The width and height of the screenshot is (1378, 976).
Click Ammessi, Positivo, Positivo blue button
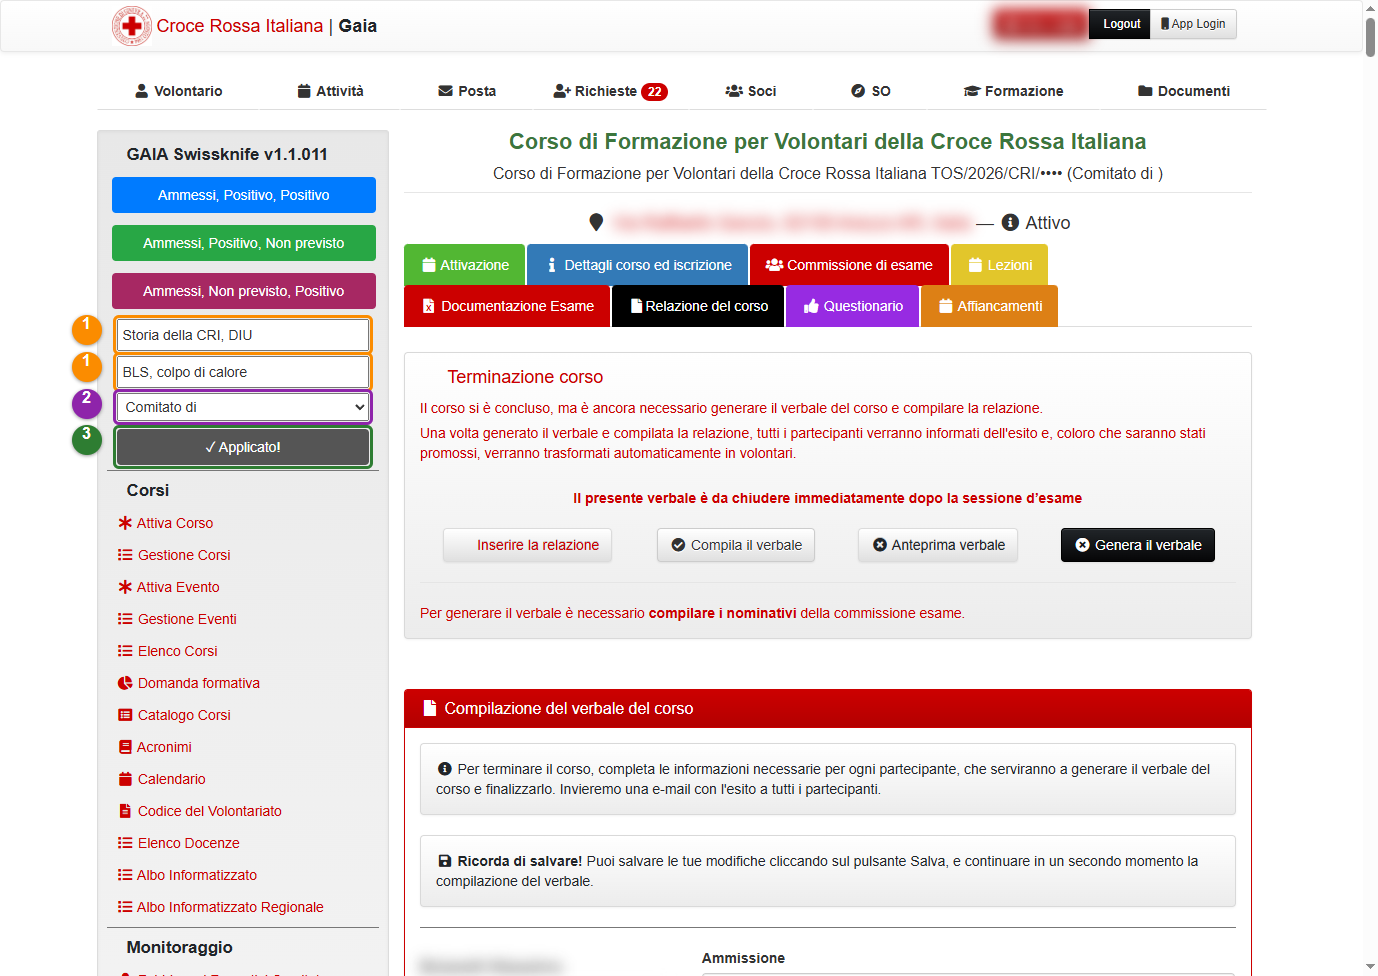click(x=244, y=195)
